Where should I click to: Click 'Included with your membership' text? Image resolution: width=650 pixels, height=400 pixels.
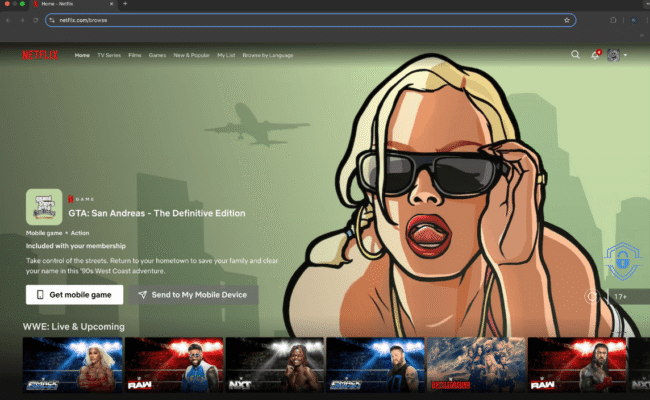pyautogui.click(x=76, y=246)
